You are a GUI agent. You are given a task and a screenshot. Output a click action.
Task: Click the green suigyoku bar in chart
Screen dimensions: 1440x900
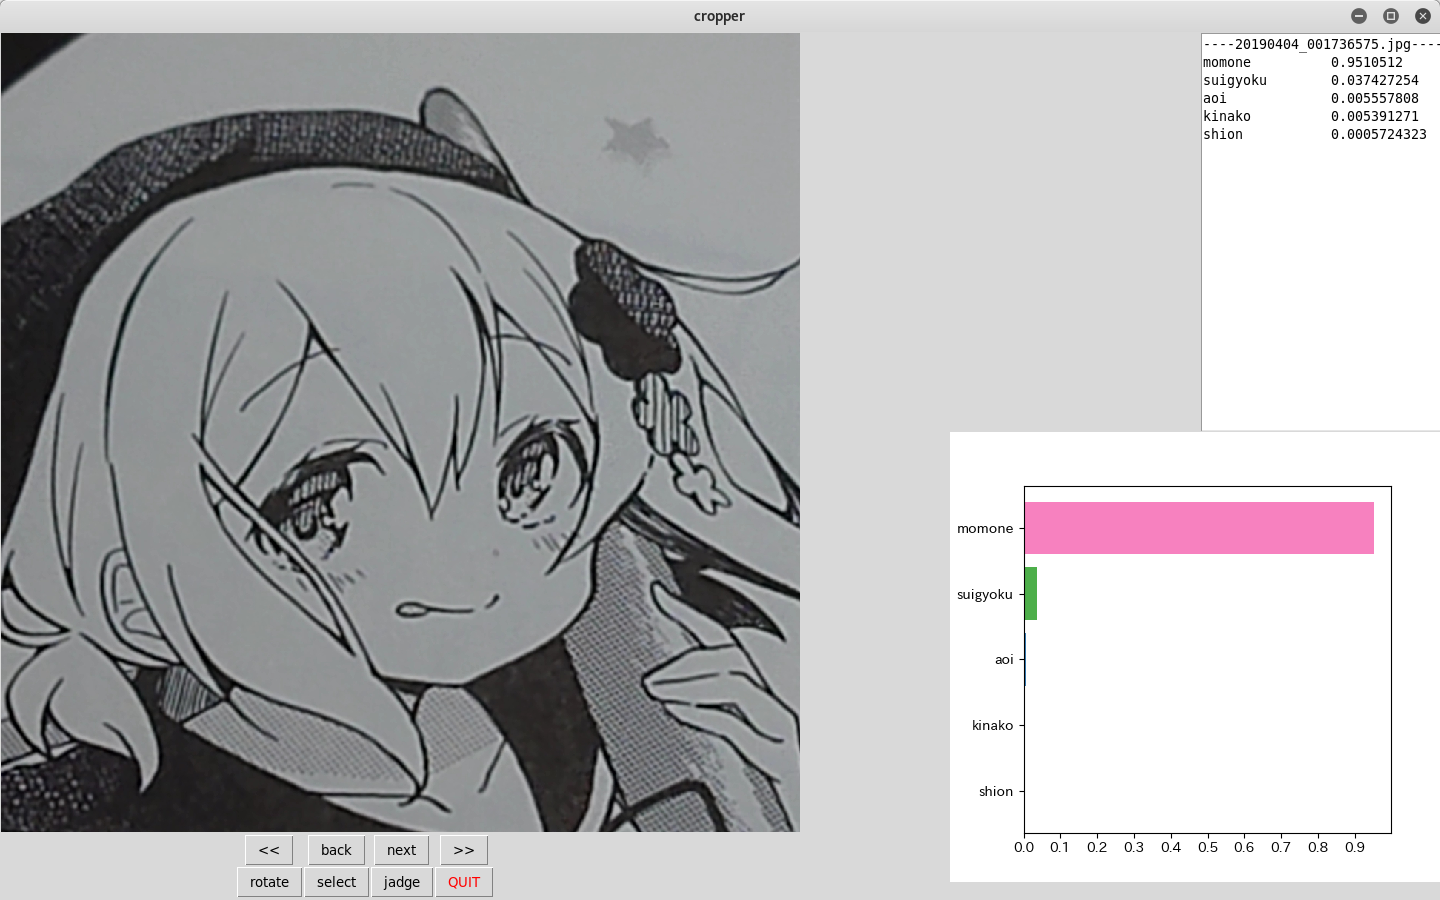1031,593
